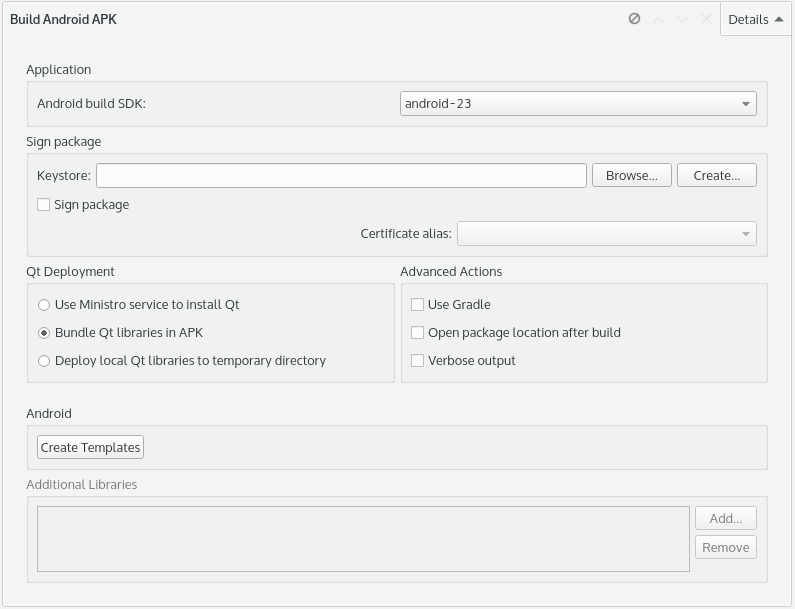
Task: Toggle Open package location after build
Action: click(x=417, y=333)
